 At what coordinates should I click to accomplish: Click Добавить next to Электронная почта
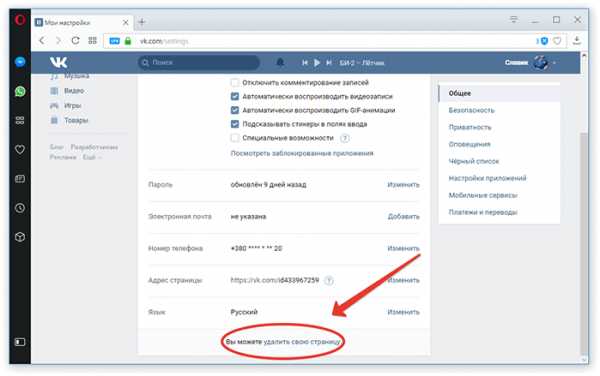404,216
